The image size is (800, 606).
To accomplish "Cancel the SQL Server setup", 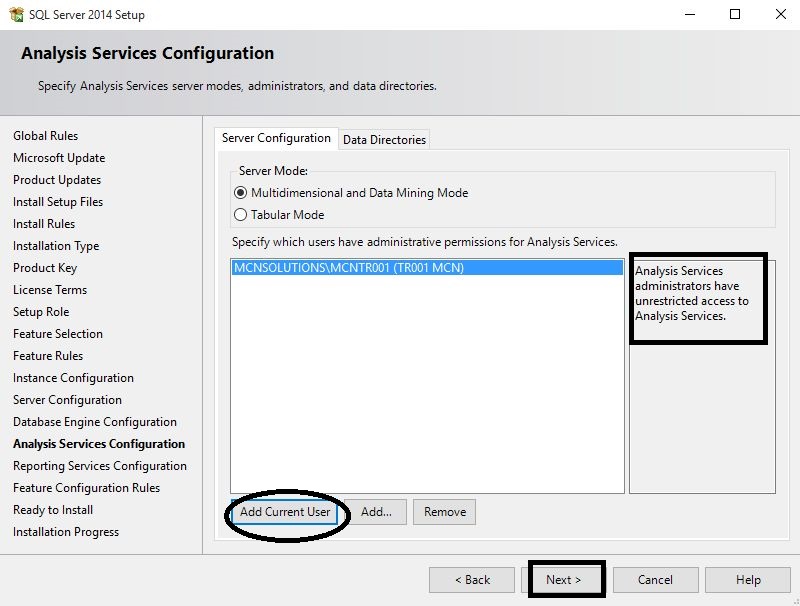I will point(655,580).
